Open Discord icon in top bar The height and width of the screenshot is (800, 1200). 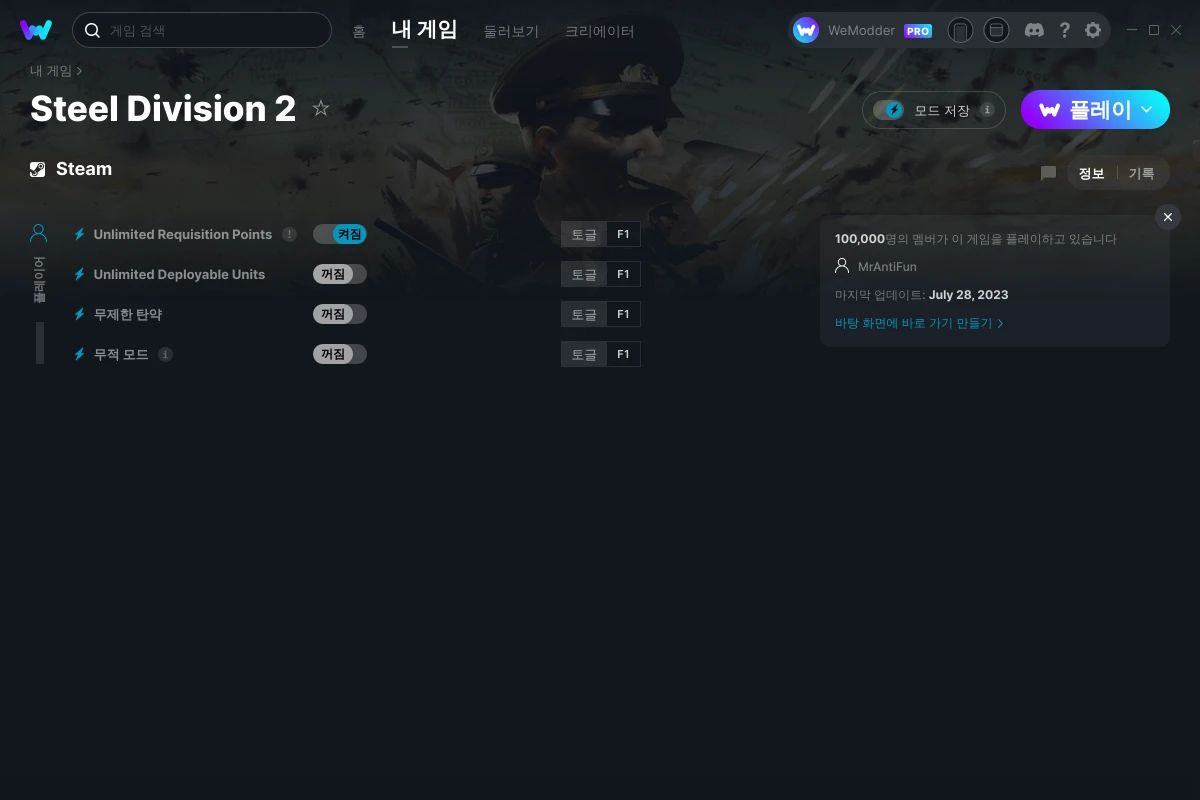(1035, 30)
